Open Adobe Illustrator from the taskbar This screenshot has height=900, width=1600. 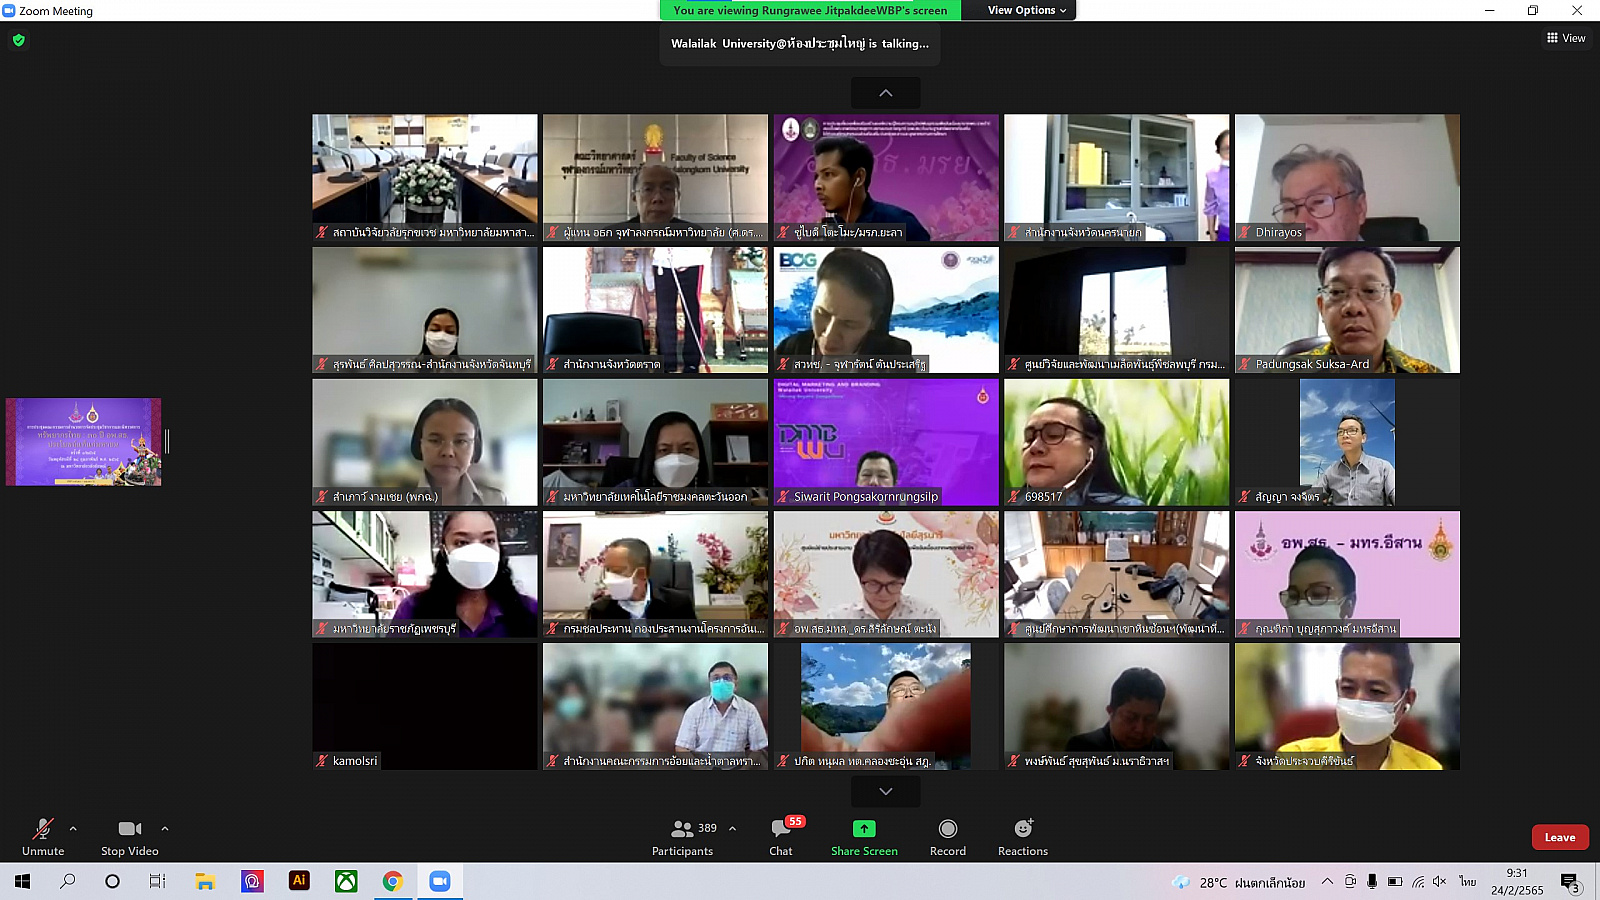coord(299,881)
